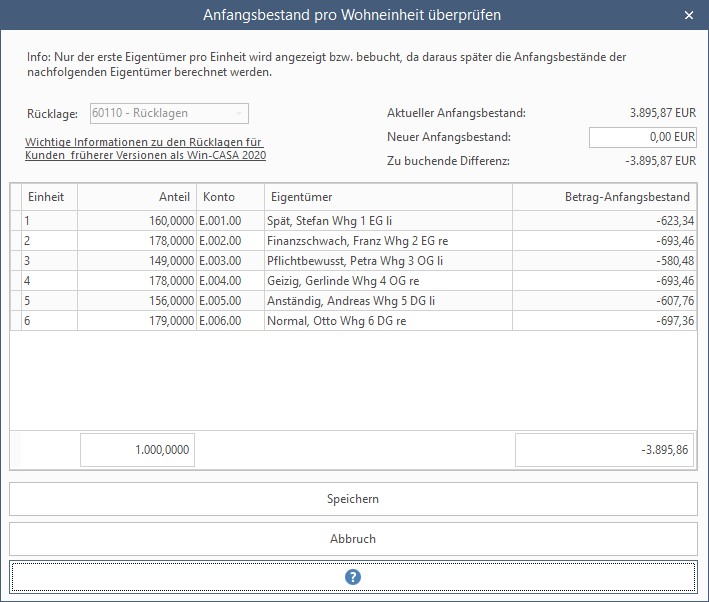Click account E.006.00 for Normal, Otto

tap(229, 321)
